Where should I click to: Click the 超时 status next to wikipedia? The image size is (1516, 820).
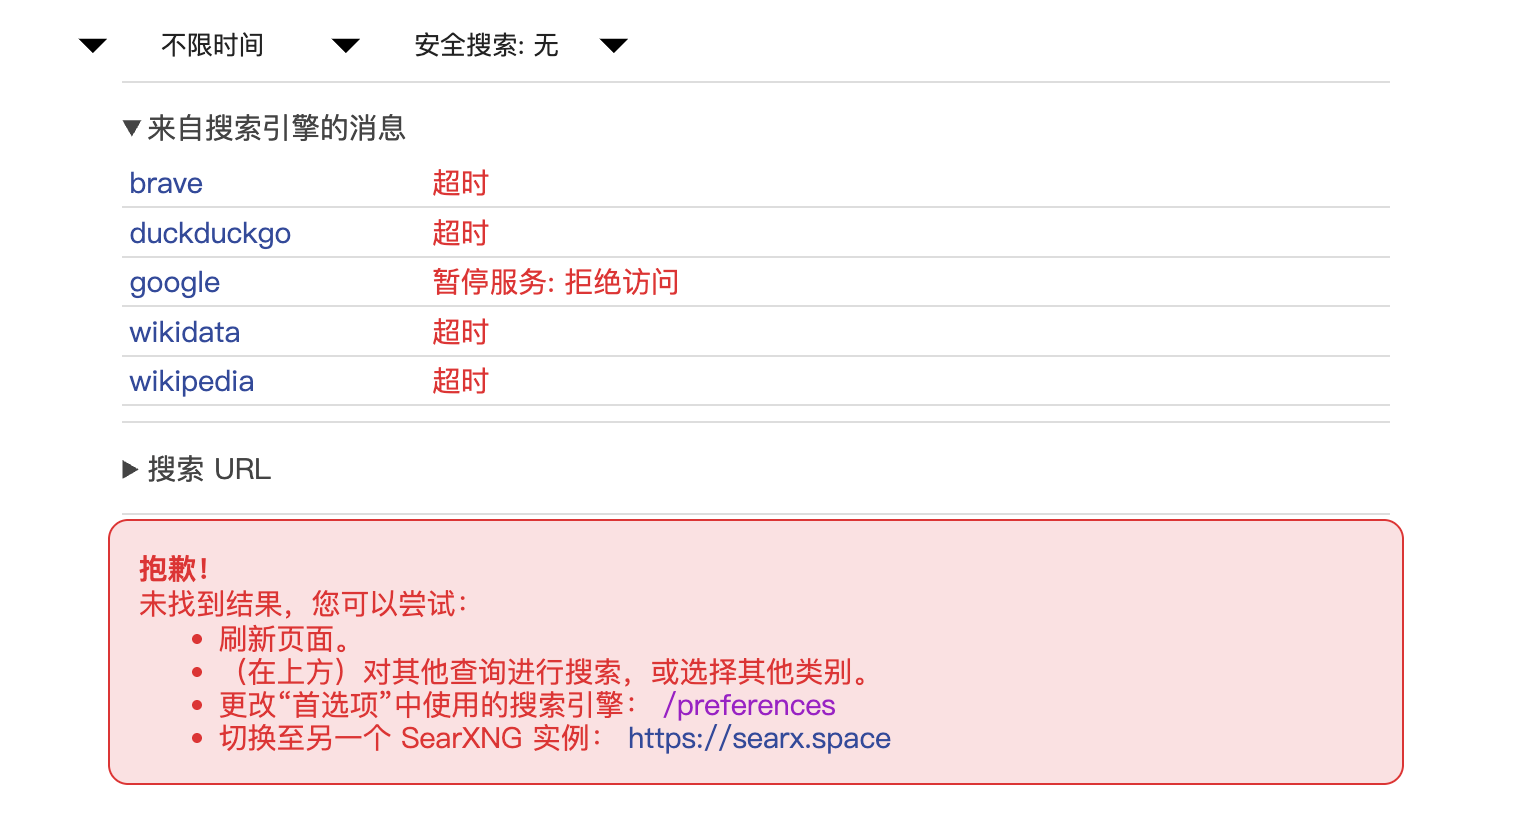[x=460, y=382]
